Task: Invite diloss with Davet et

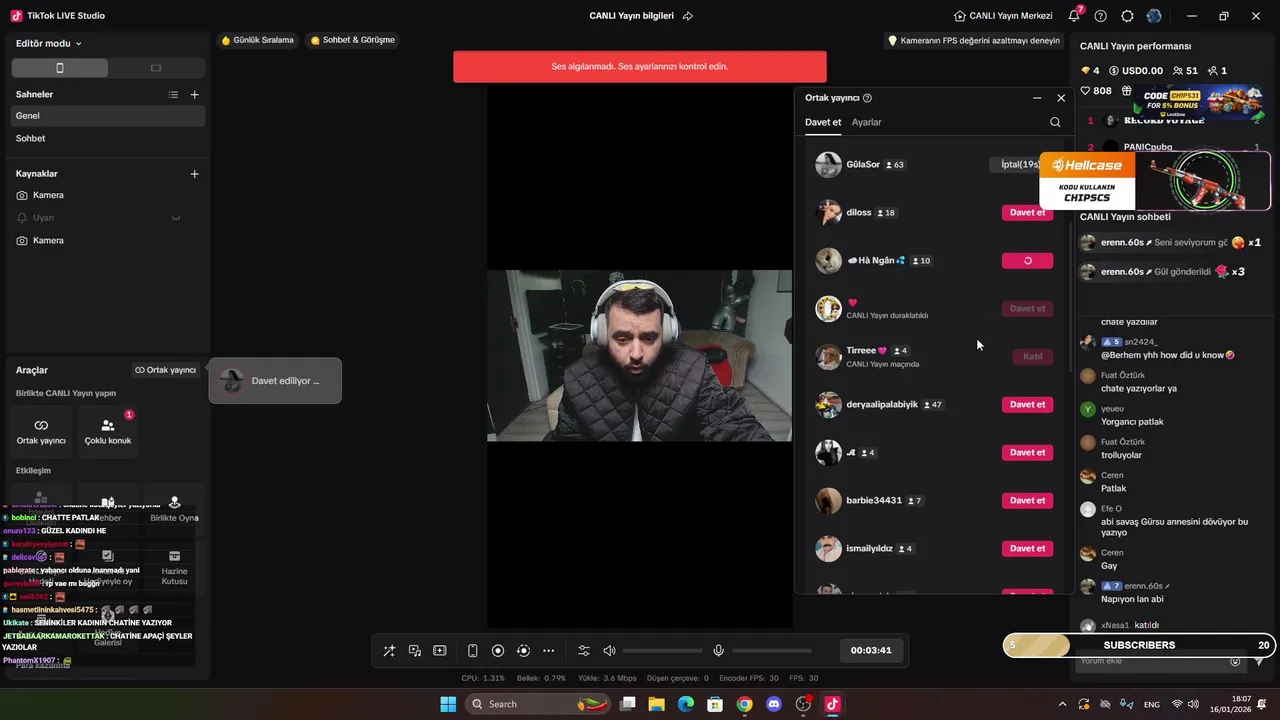Action: [1027, 212]
